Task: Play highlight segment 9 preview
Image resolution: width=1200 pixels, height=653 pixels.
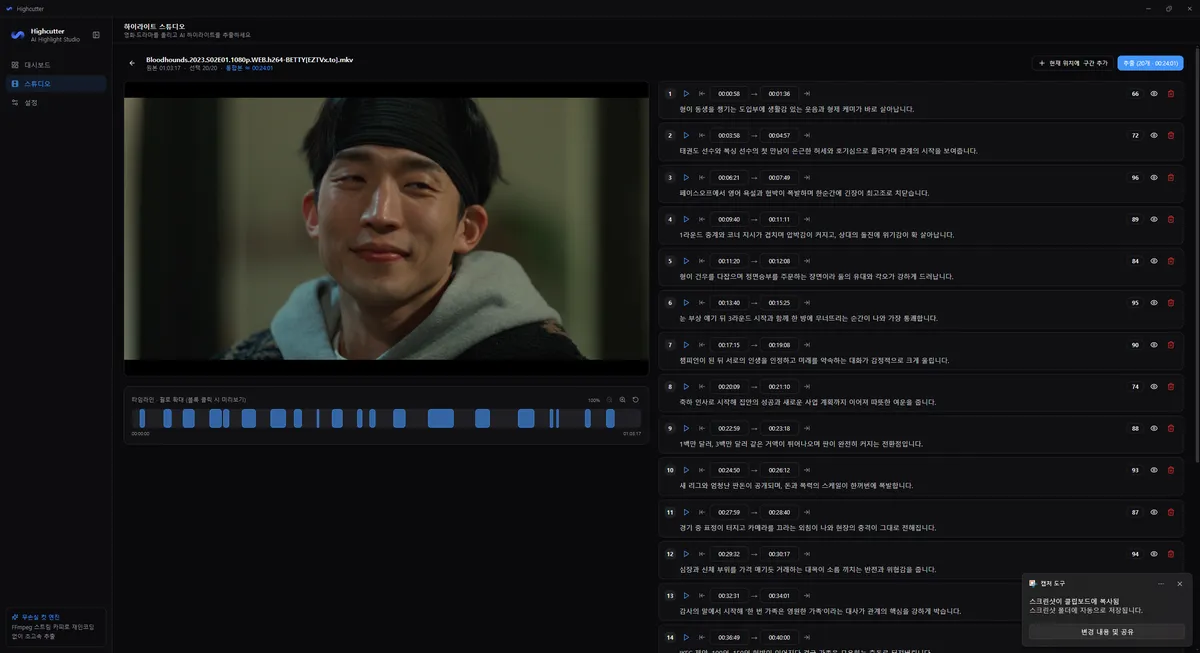Action: click(x=686, y=428)
